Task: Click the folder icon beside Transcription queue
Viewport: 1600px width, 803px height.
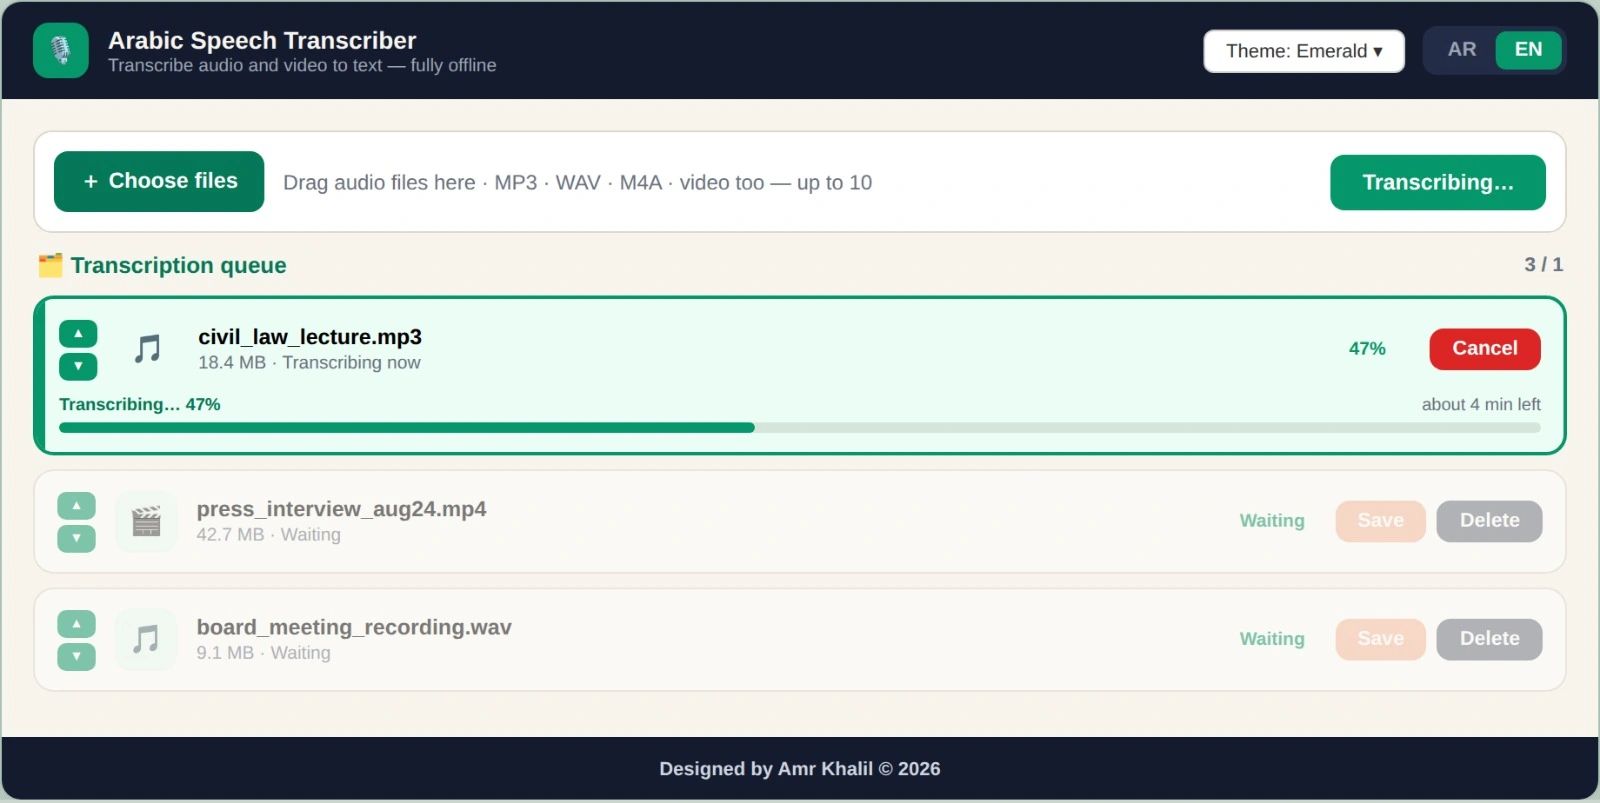Action: (50, 265)
